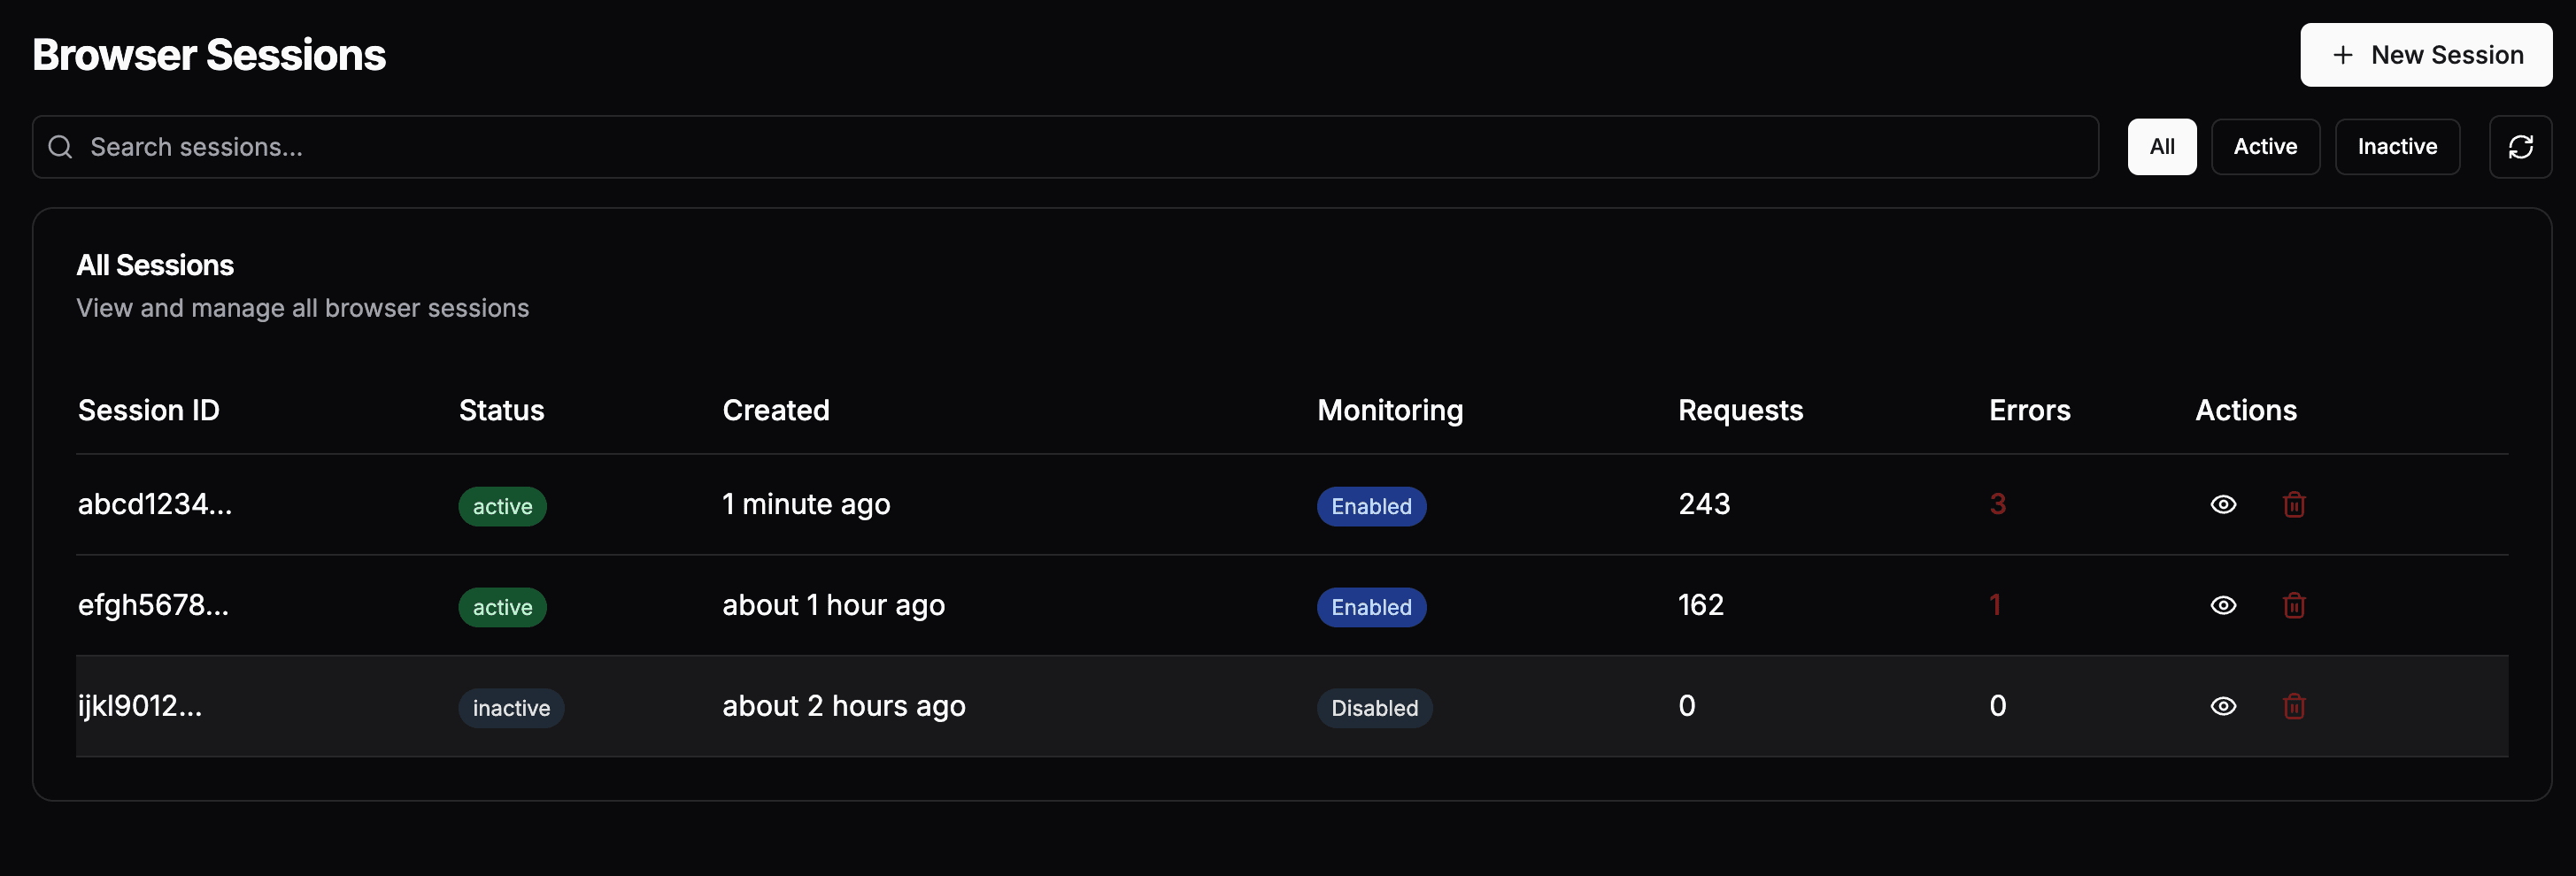This screenshot has height=876, width=2576.
Task: Click the All Sessions card heading
Action: coord(155,265)
